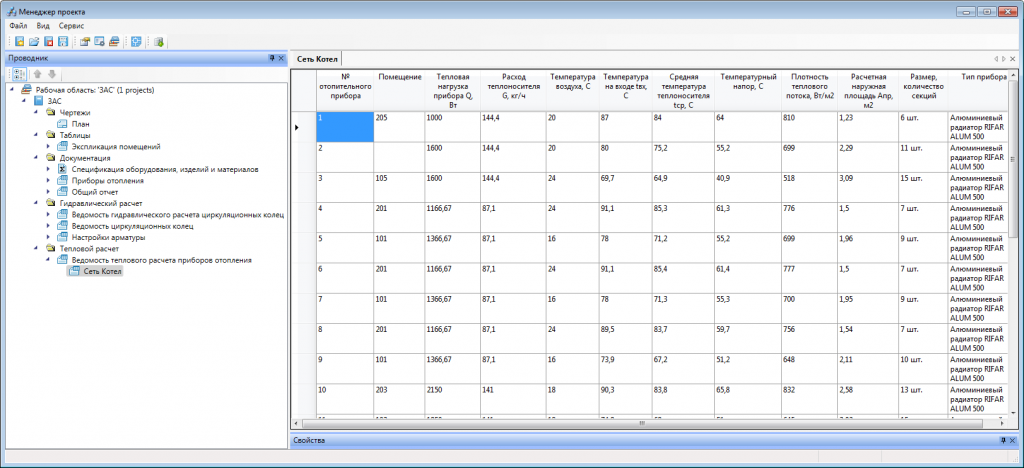1024x468 pixels.
Task: Close project with the red X toolbar icon
Action: pos(48,42)
